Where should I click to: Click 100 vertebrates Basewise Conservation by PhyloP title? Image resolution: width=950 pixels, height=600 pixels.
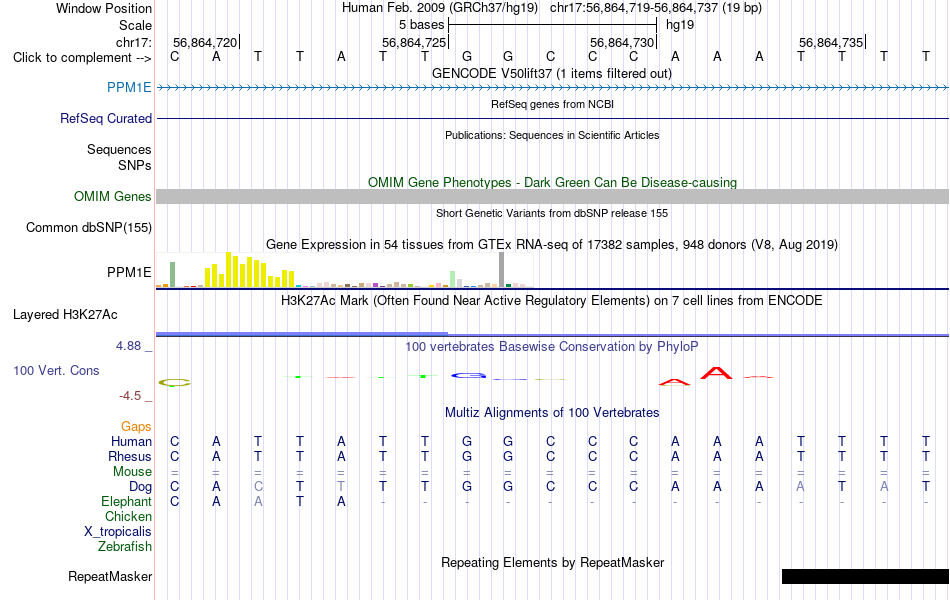(552, 347)
